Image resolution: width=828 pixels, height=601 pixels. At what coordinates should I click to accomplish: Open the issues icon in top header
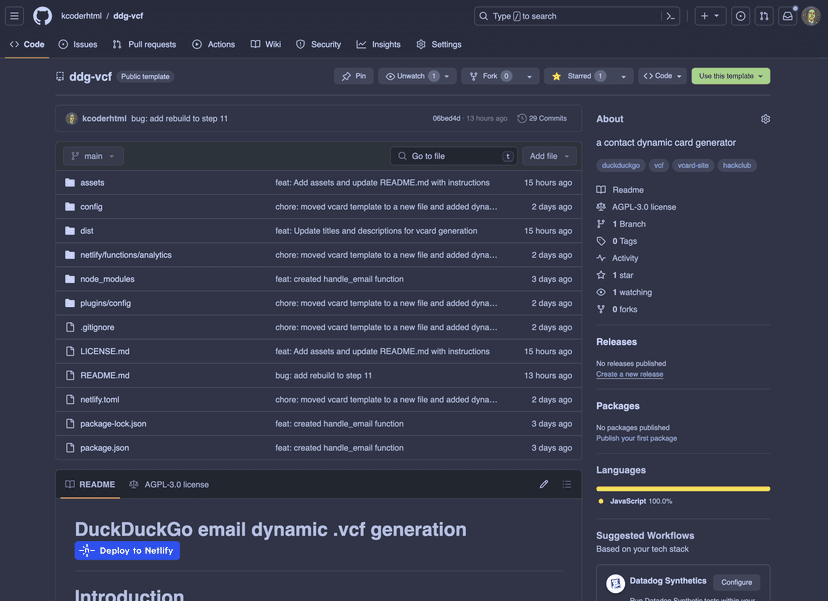click(x=740, y=16)
